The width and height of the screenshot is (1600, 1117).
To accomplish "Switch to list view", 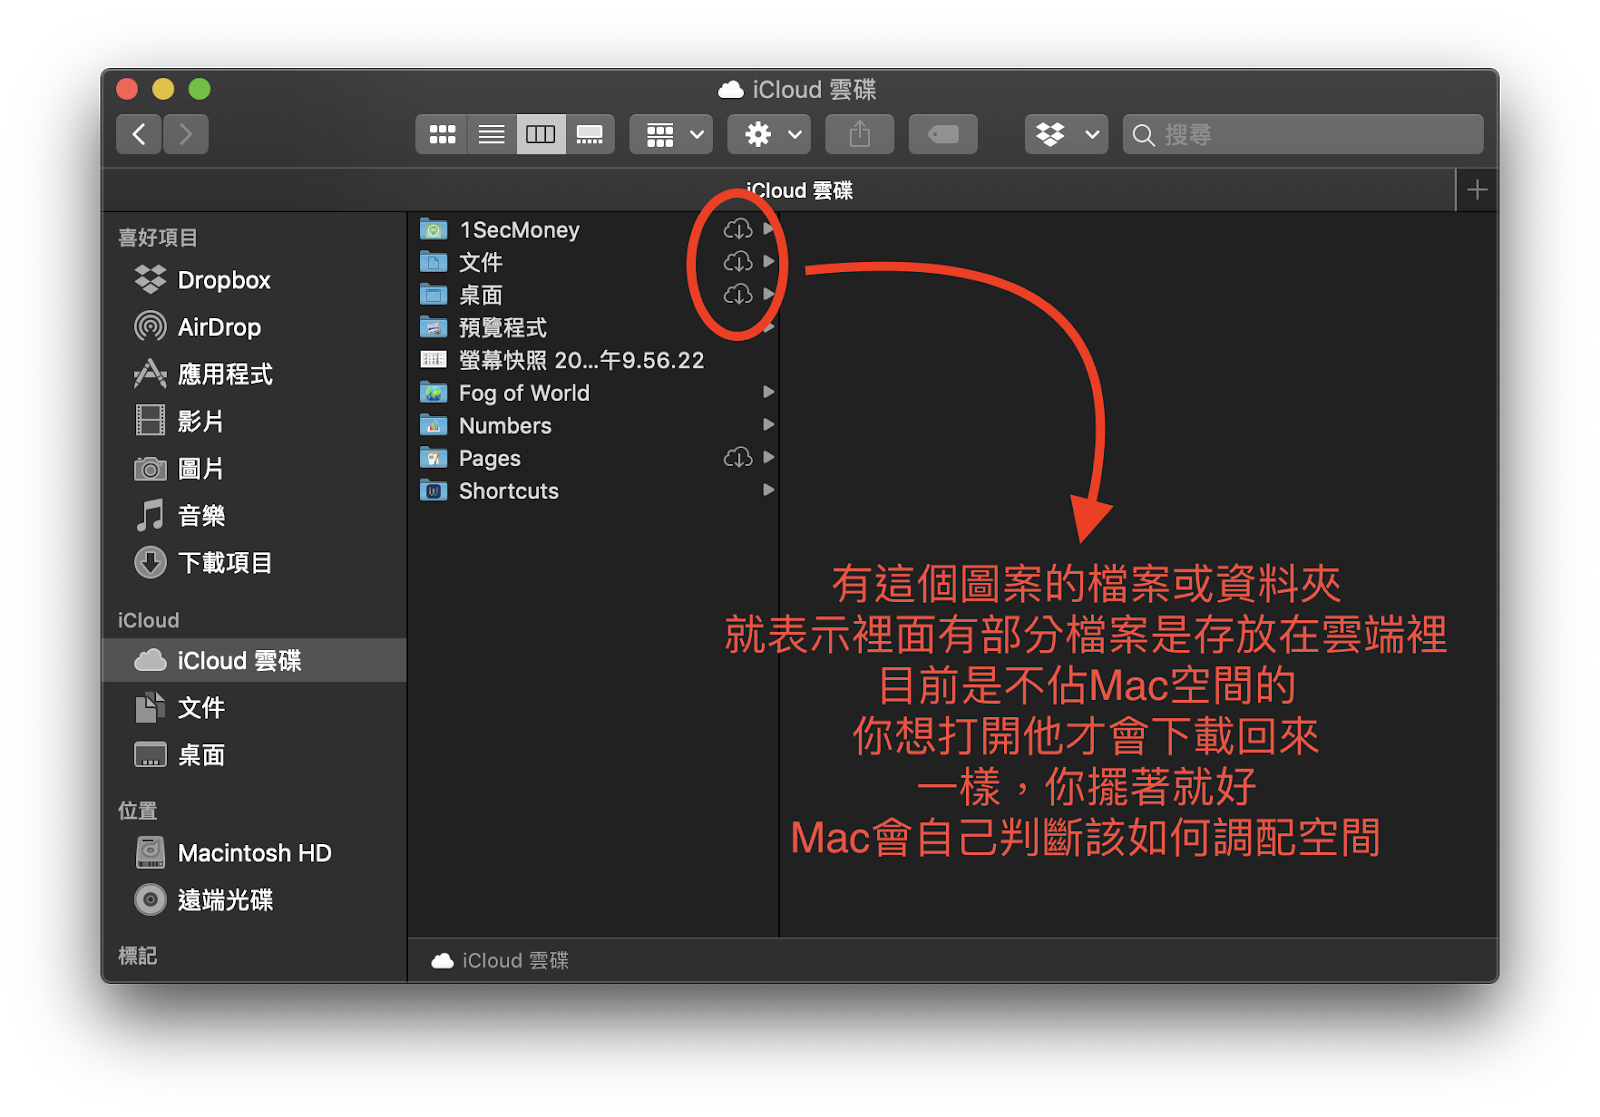I will click(x=491, y=134).
